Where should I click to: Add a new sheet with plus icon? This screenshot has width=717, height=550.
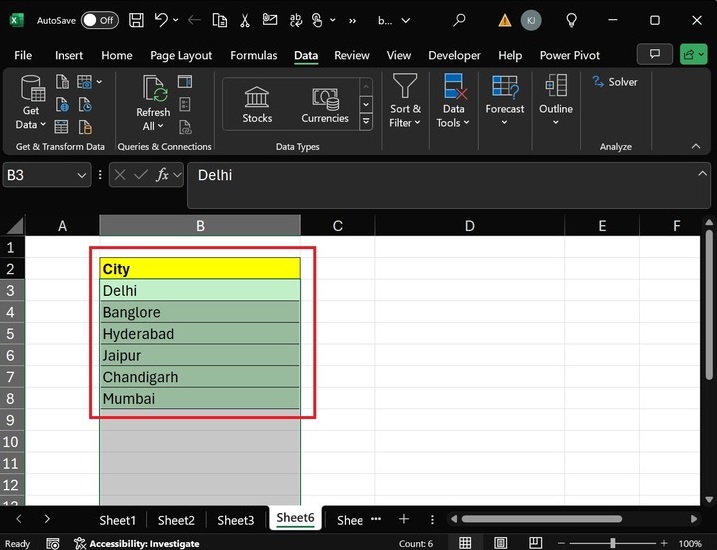tap(404, 519)
